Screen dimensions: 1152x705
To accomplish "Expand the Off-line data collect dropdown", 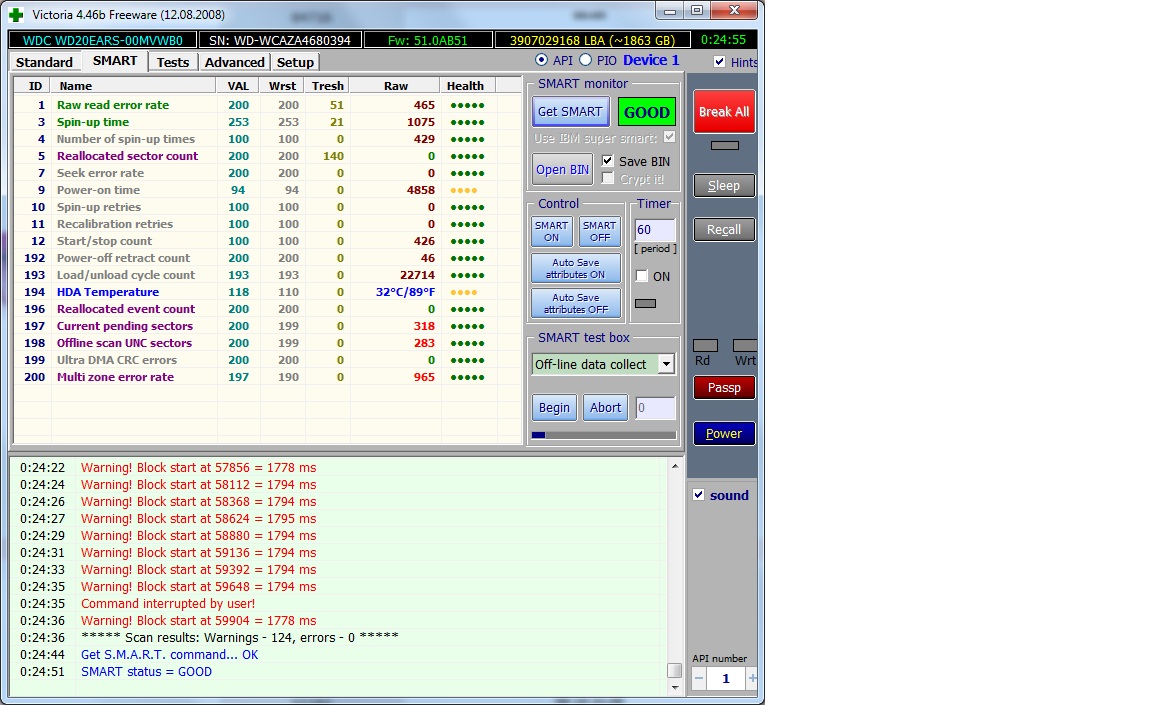I will tap(666, 365).
